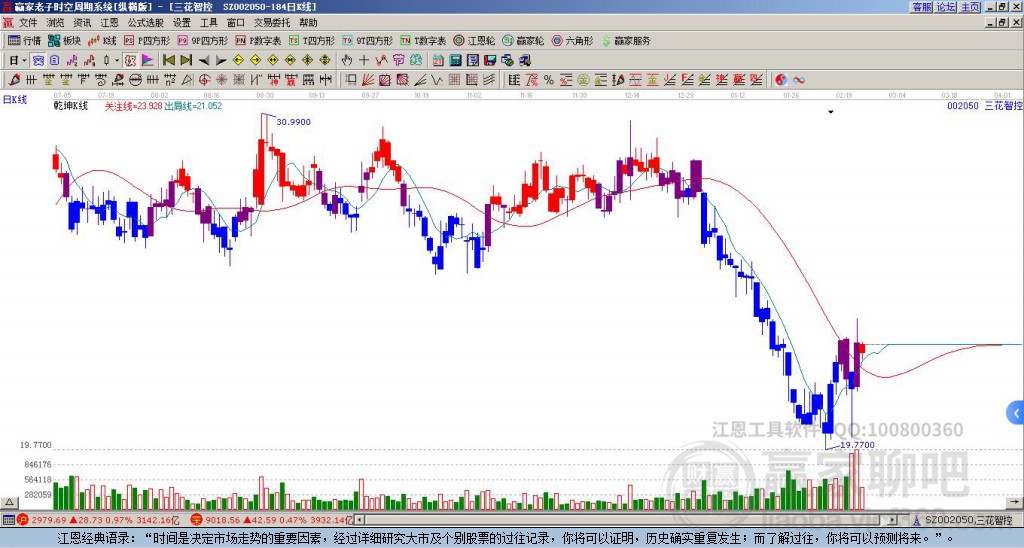Switch to K线 view
Screen dimensions: 1024x548
pyautogui.click(x=103, y=40)
